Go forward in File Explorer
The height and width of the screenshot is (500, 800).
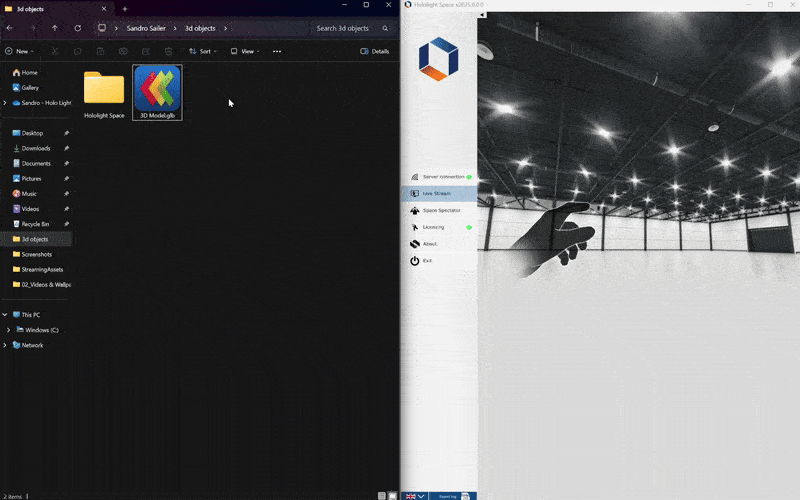[33, 28]
